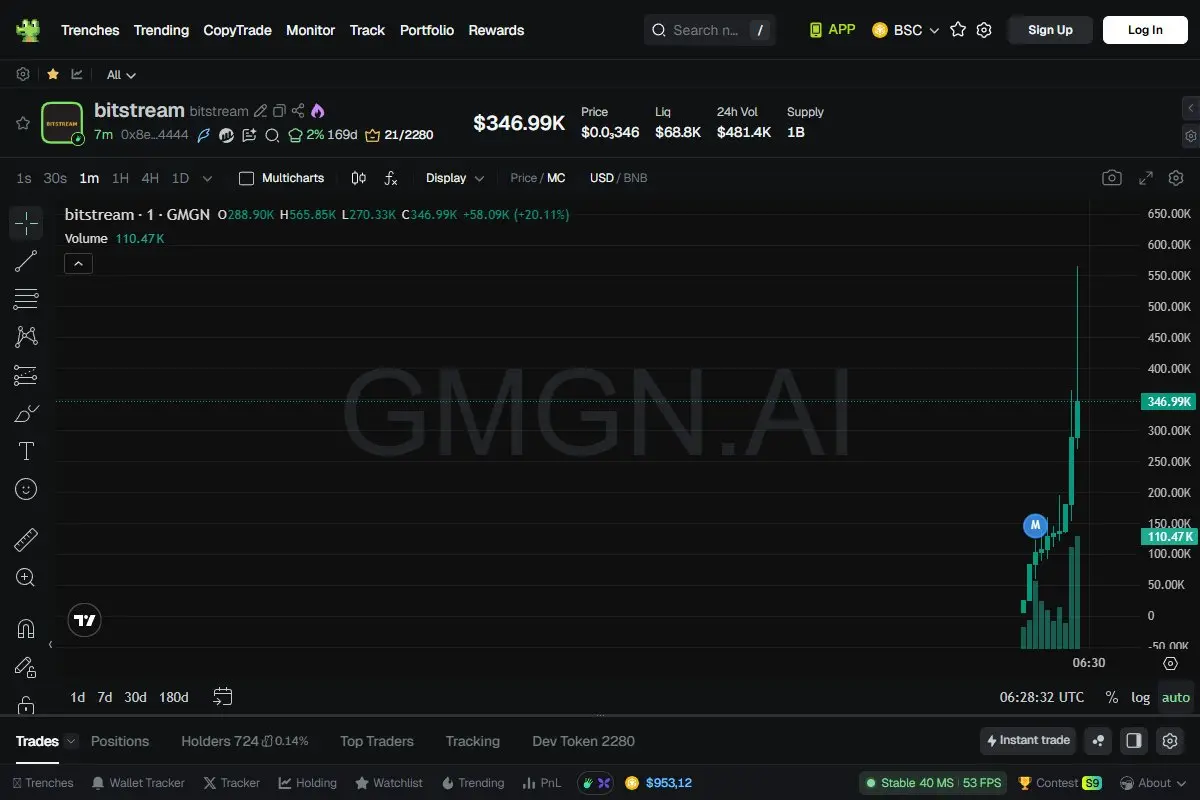Open the go-to-date calendar icon
The width and height of the screenshot is (1200, 800).
tap(223, 697)
